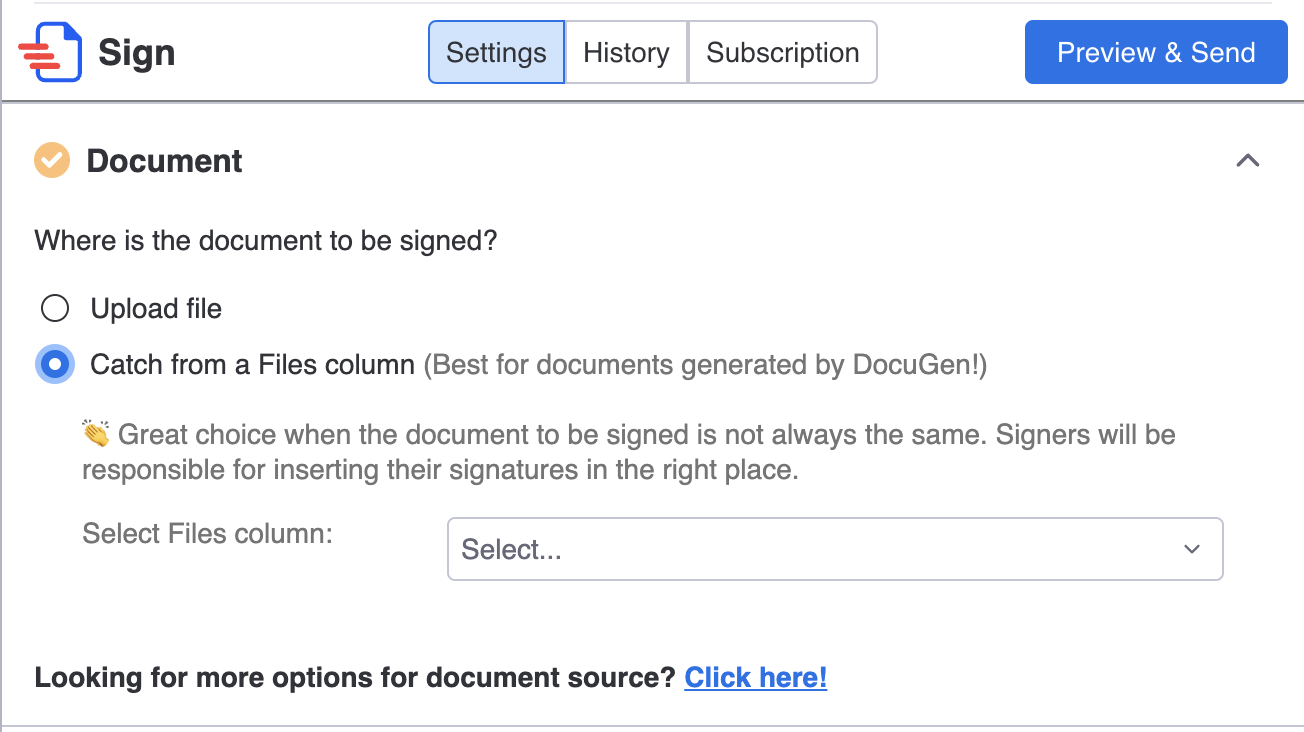The image size is (1304, 732).
Task: Click the Document section heading
Action: 164,161
